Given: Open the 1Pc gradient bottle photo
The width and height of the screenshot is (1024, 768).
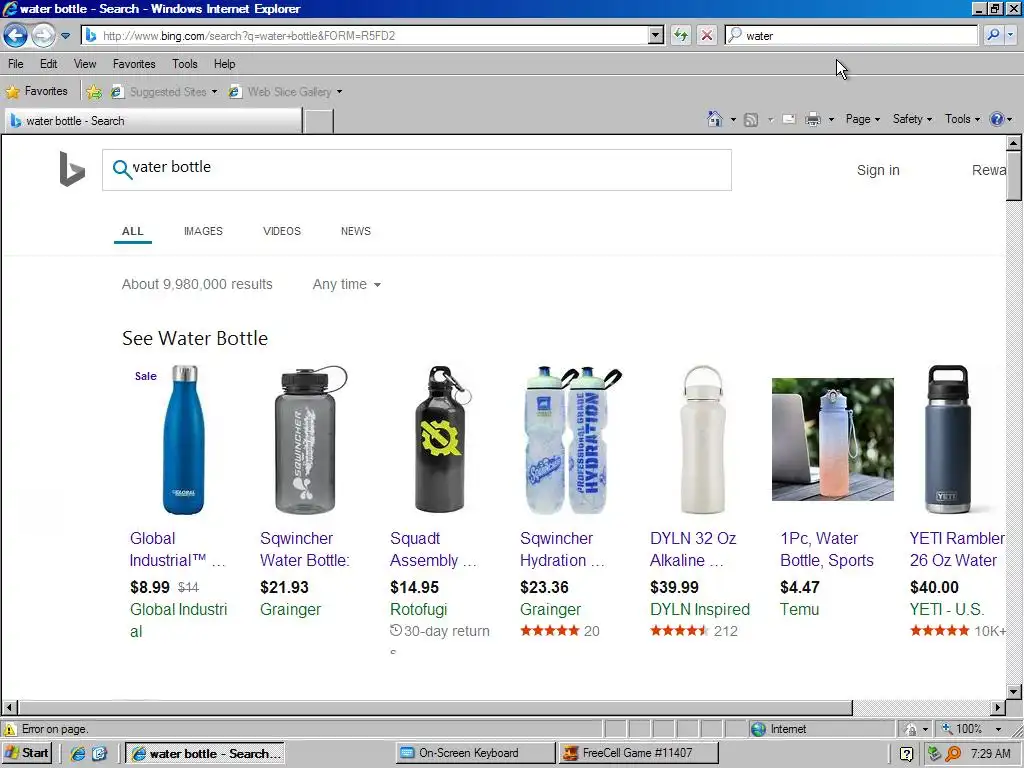Looking at the screenshot, I should tap(833, 440).
